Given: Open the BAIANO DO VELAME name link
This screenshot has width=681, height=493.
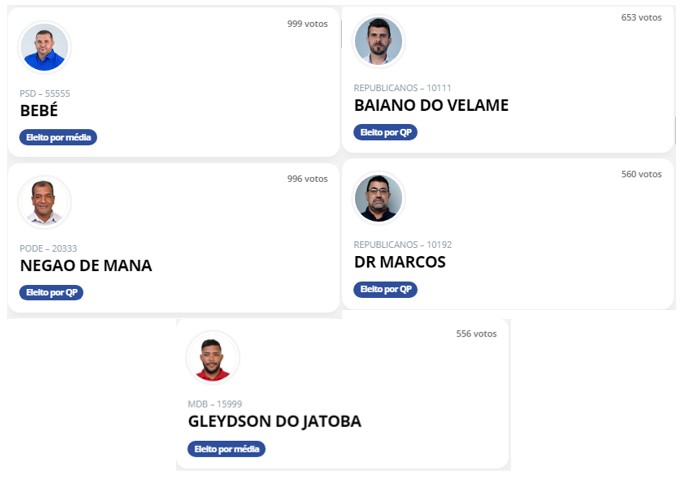Looking at the screenshot, I should (431, 106).
